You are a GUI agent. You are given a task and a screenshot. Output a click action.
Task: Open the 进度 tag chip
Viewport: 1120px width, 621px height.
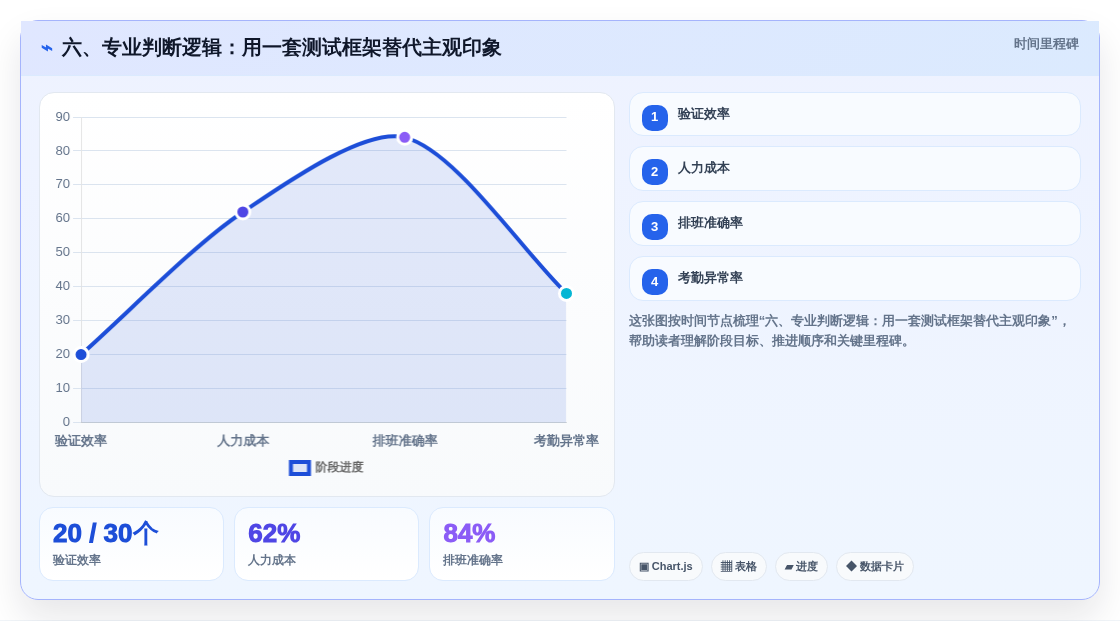(x=801, y=567)
